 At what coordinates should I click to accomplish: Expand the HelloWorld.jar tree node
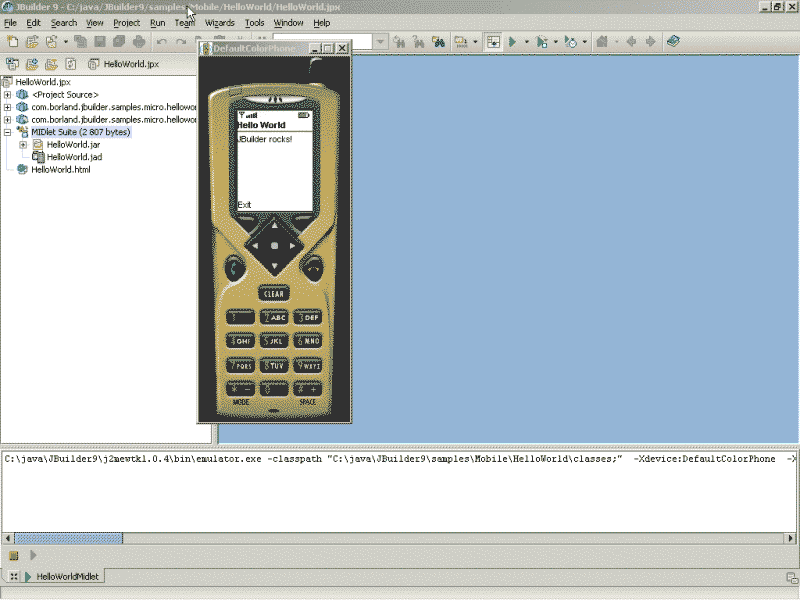pos(23,145)
